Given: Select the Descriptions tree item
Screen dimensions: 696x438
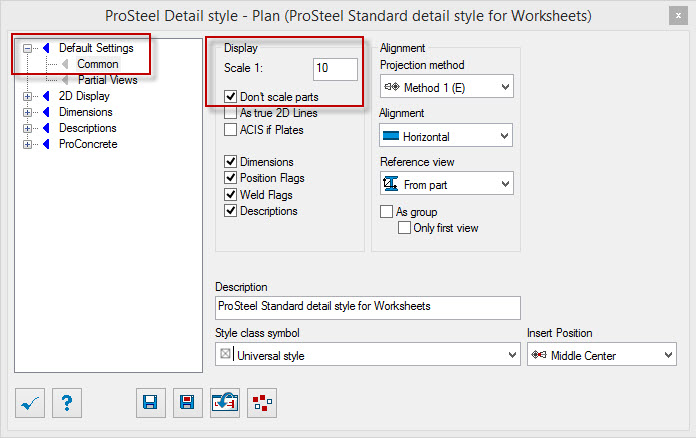Looking at the screenshot, I should click(88, 128).
